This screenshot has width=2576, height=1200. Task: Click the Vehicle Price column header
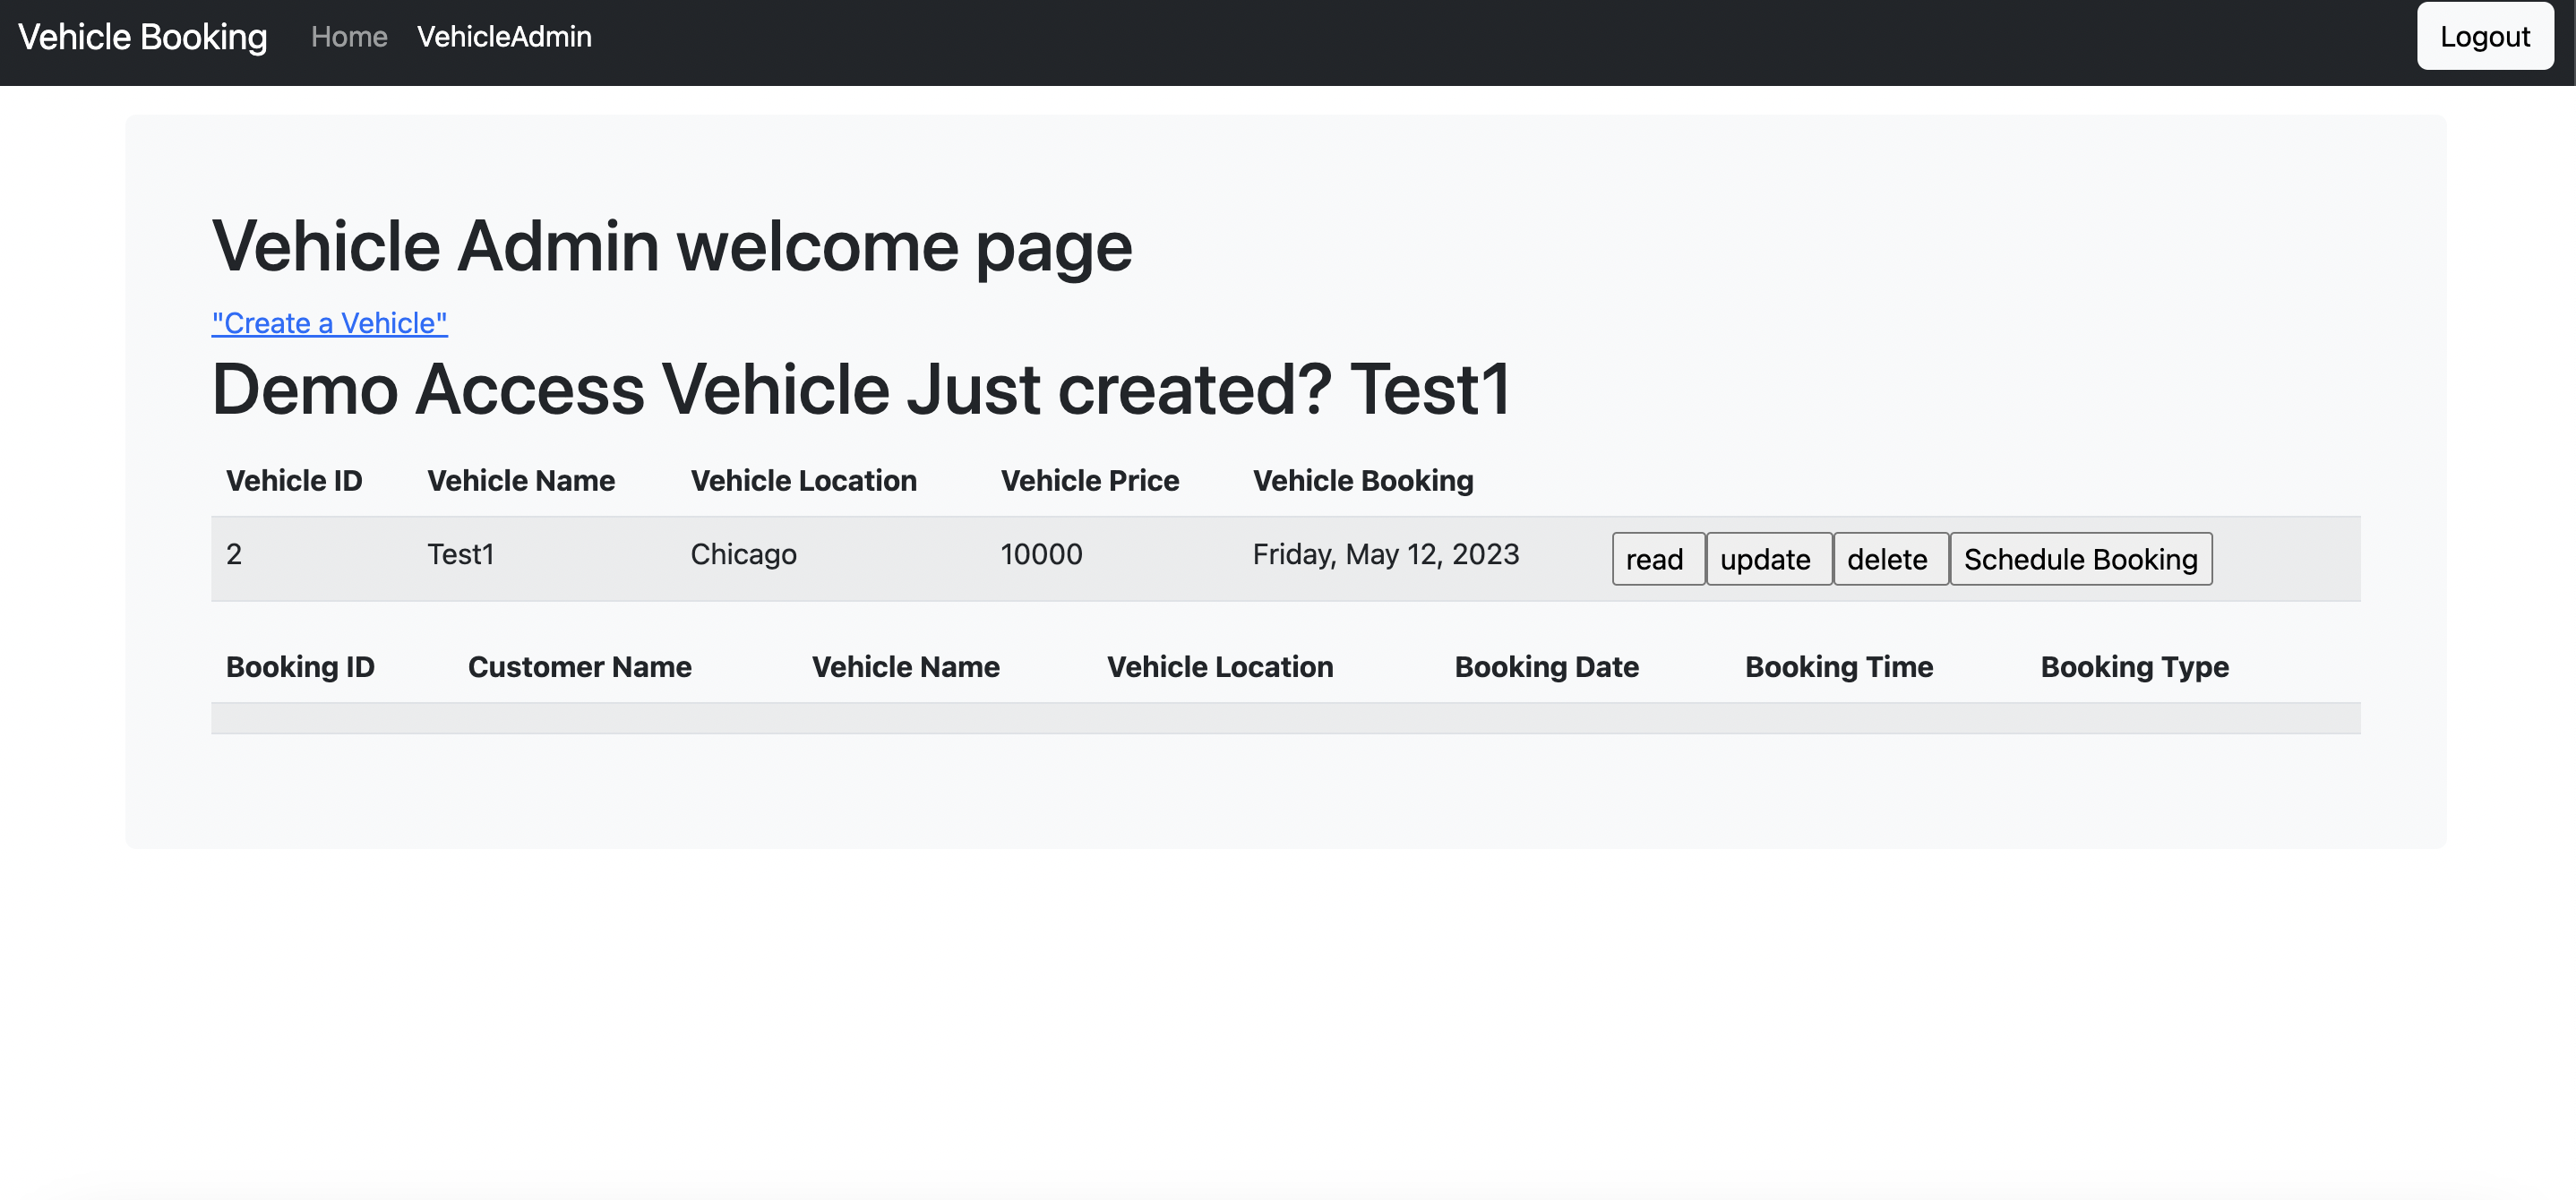tap(1090, 480)
